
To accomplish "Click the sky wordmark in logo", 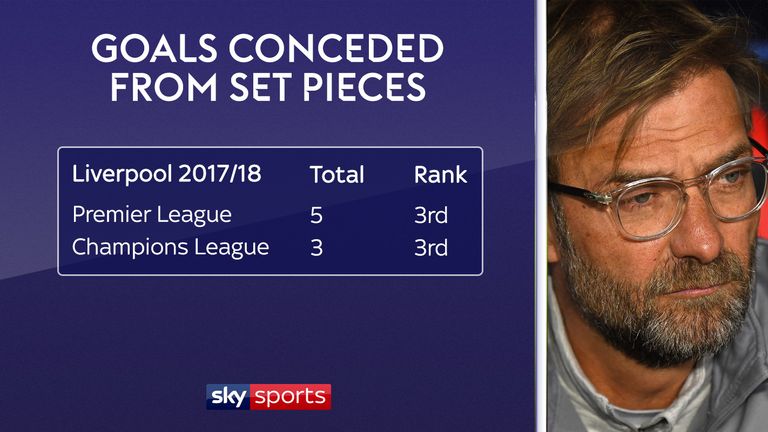I will click(x=228, y=396).
